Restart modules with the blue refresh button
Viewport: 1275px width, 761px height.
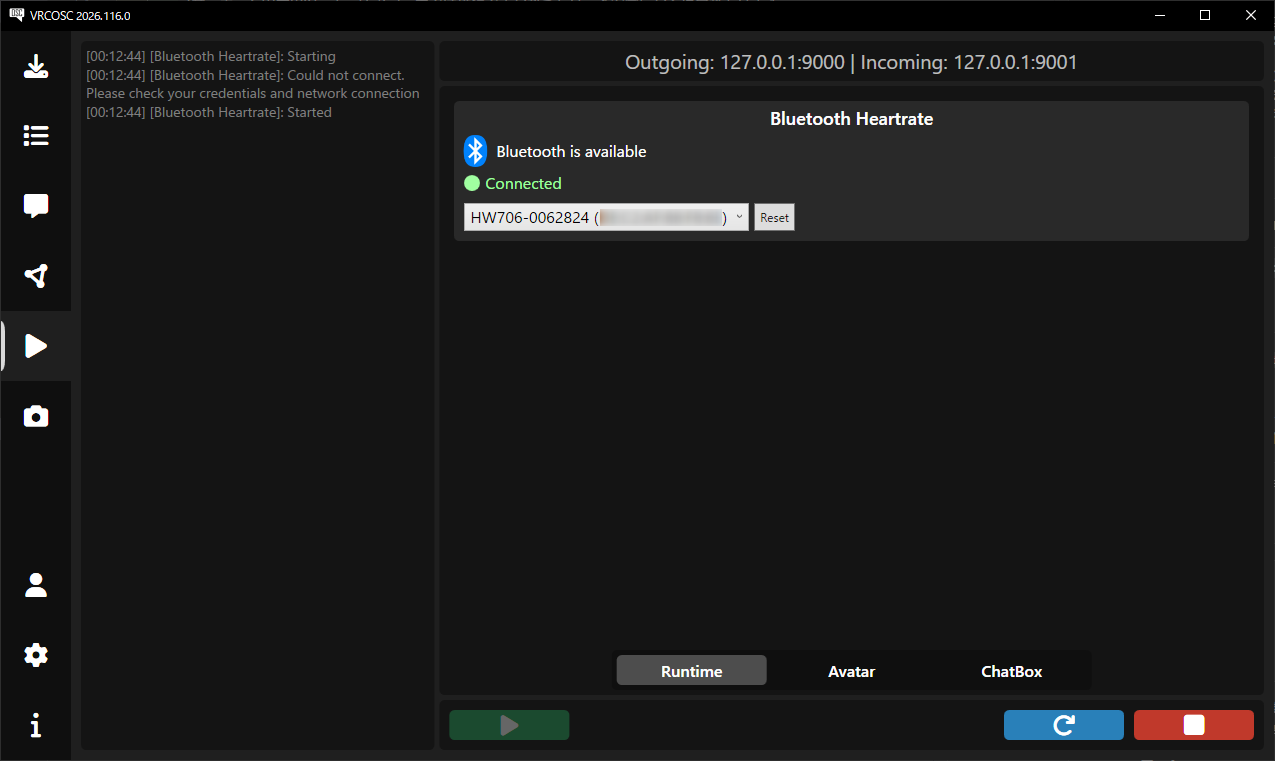point(1063,725)
